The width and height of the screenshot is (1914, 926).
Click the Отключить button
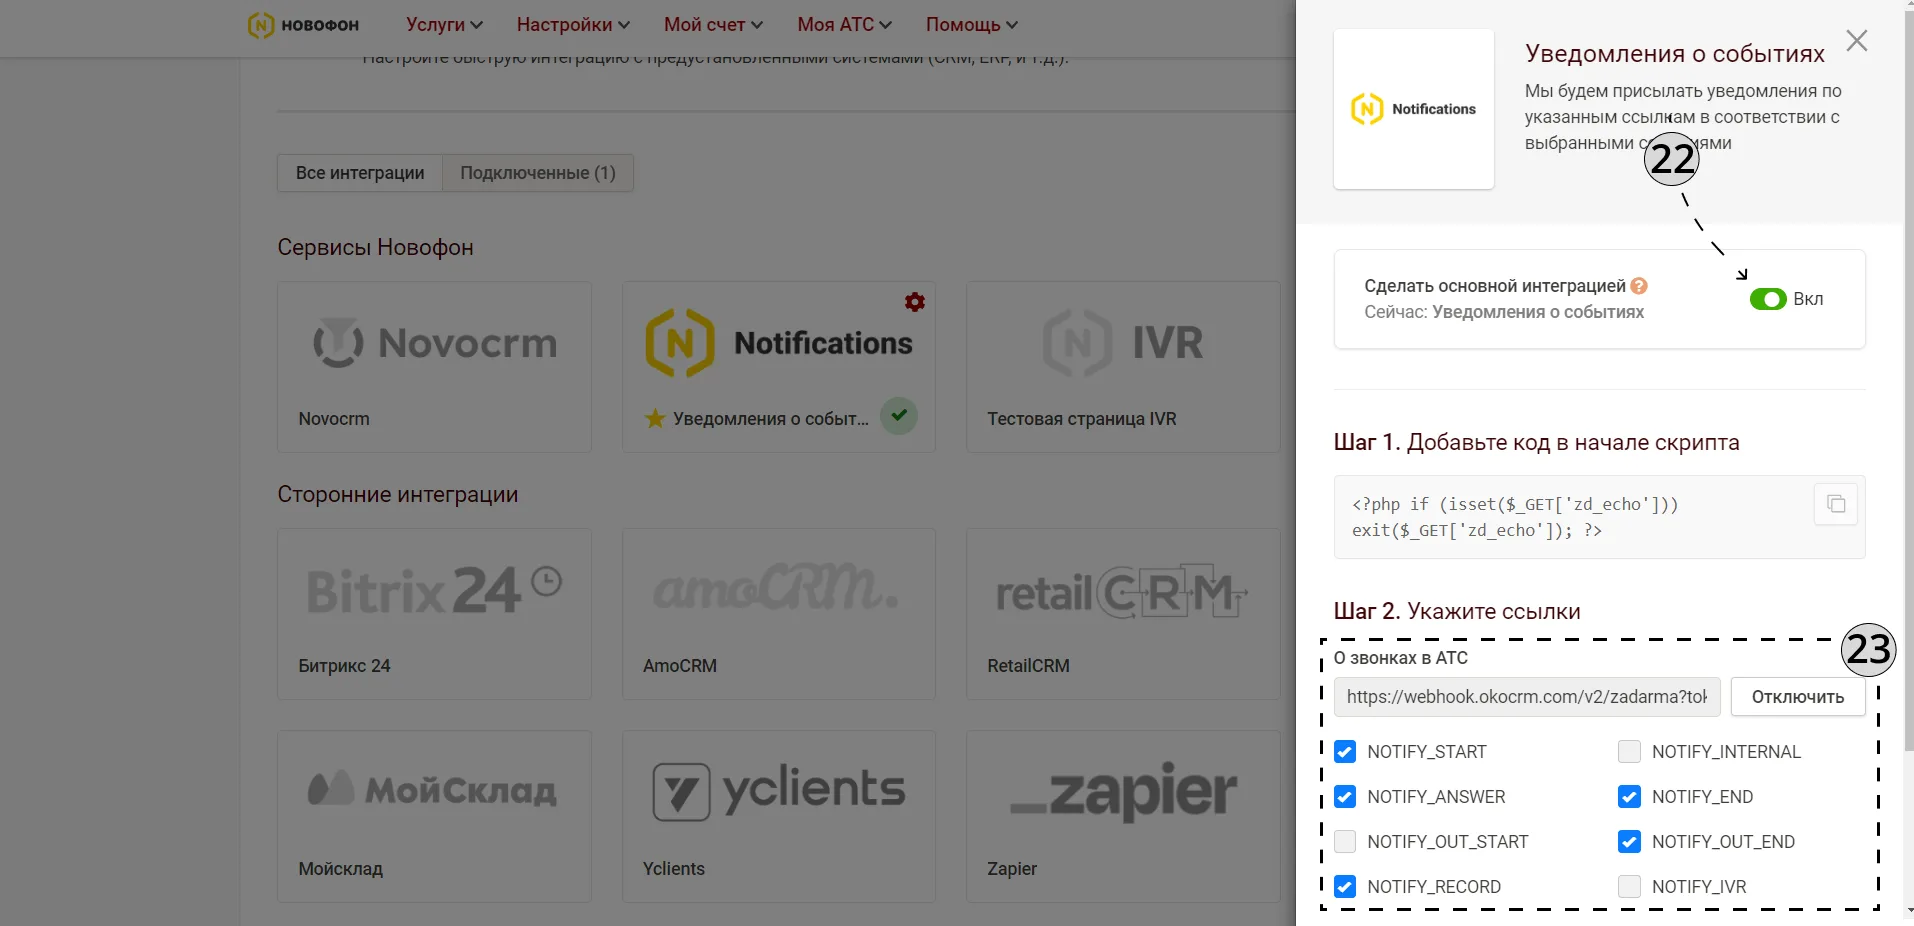click(x=1798, y=697)
